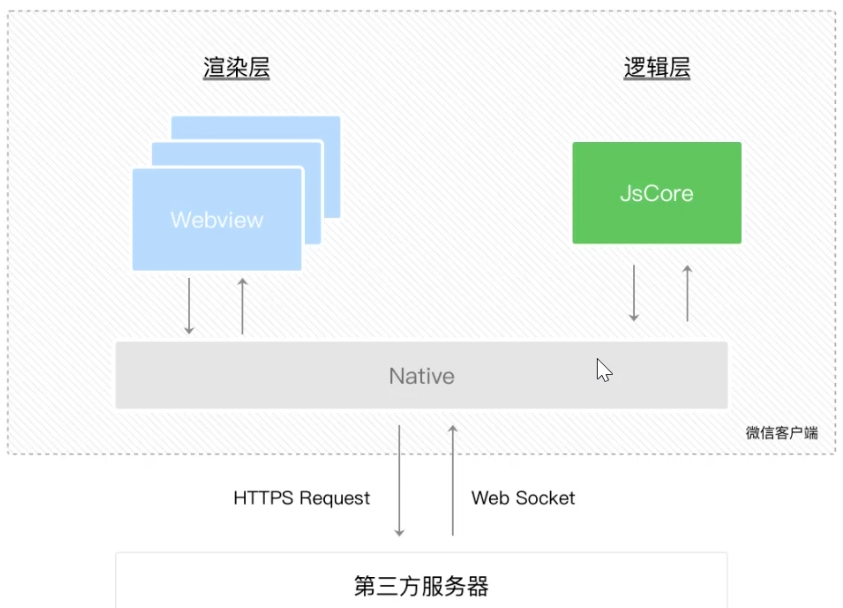This screenshot has height=608, width=843.
Task: Click the up arrow beside Web Socket
Action: pyautogui.click(x=452, y=480)
